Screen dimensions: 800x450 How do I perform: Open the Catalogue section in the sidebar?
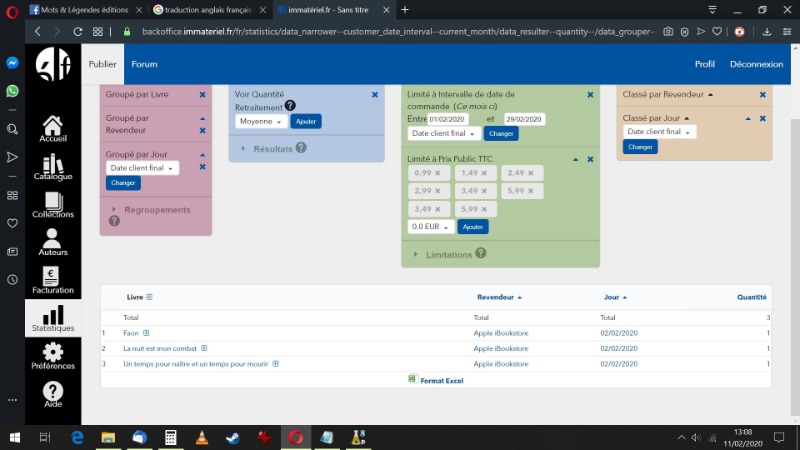click(53, 167)
